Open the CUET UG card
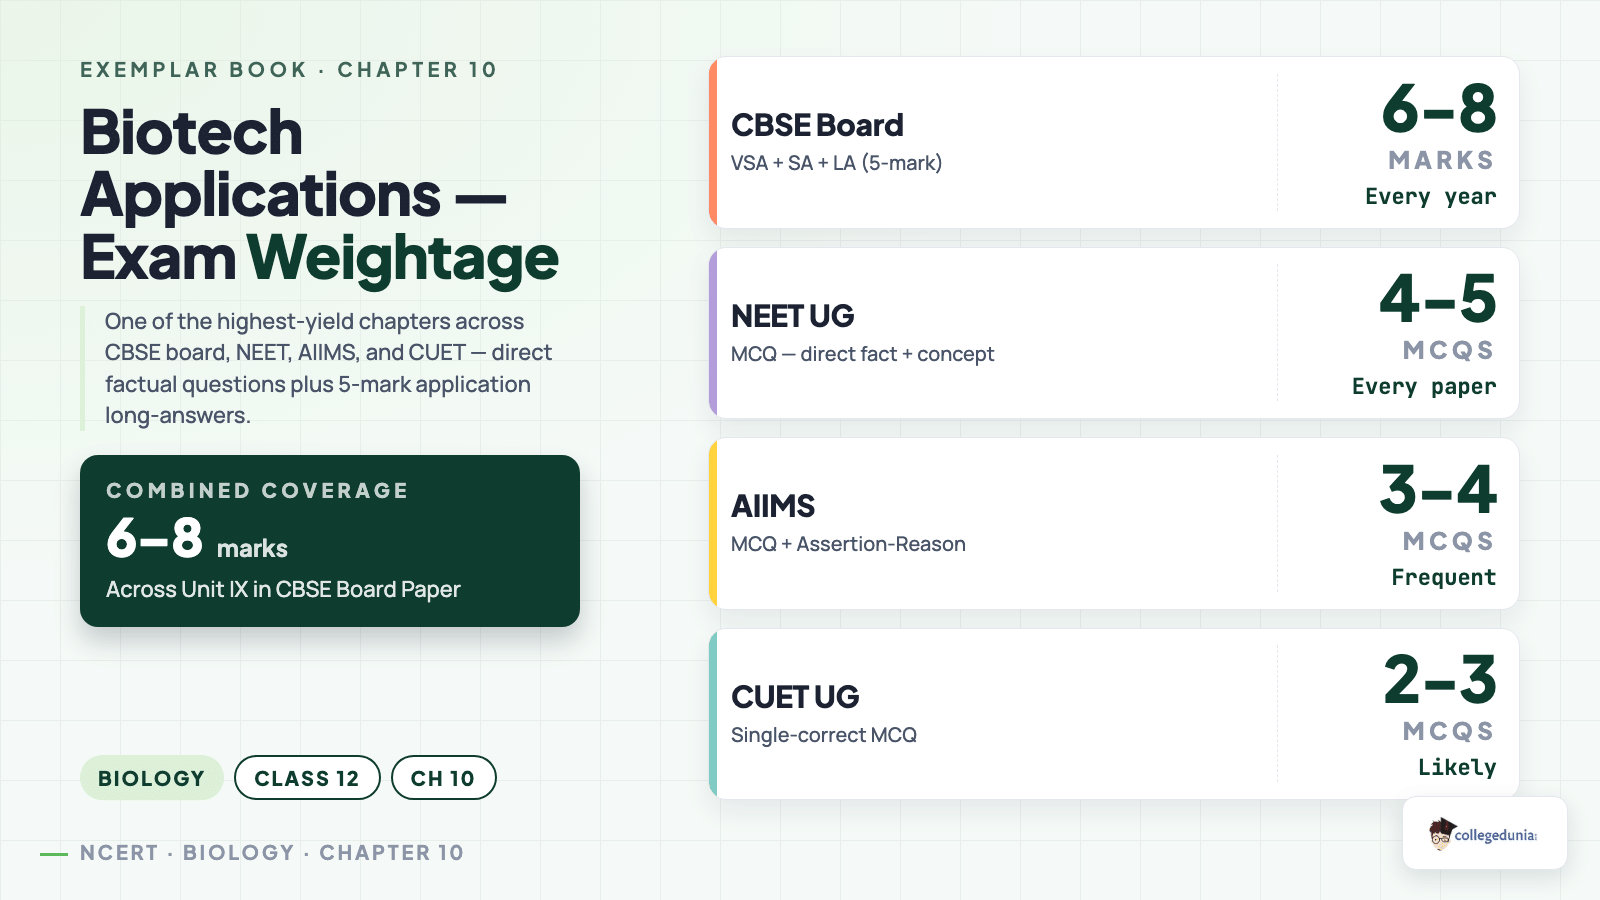The image size is (1600, 900). pyautogui.click(x=1114, y=714)
